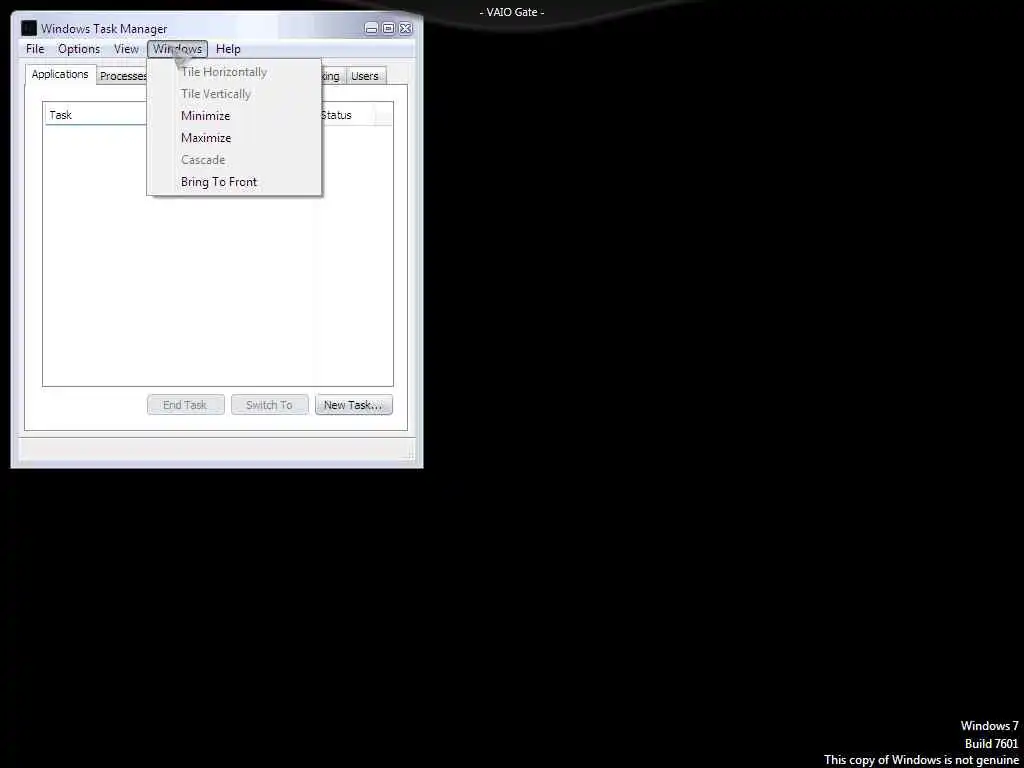Open the Help menu
This screenshot has height=768, width=1024.
228,49
